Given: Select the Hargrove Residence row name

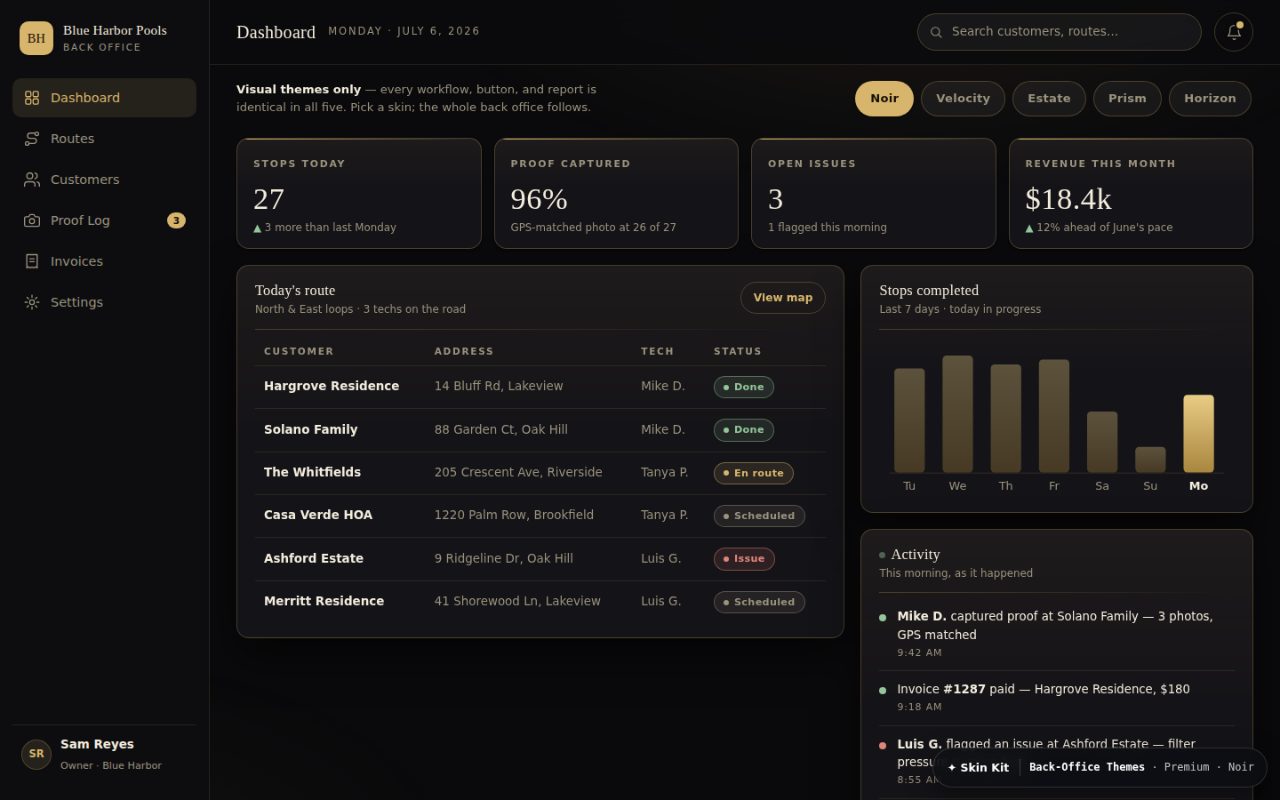Looking at the screenshot, I should click(331, 386).
